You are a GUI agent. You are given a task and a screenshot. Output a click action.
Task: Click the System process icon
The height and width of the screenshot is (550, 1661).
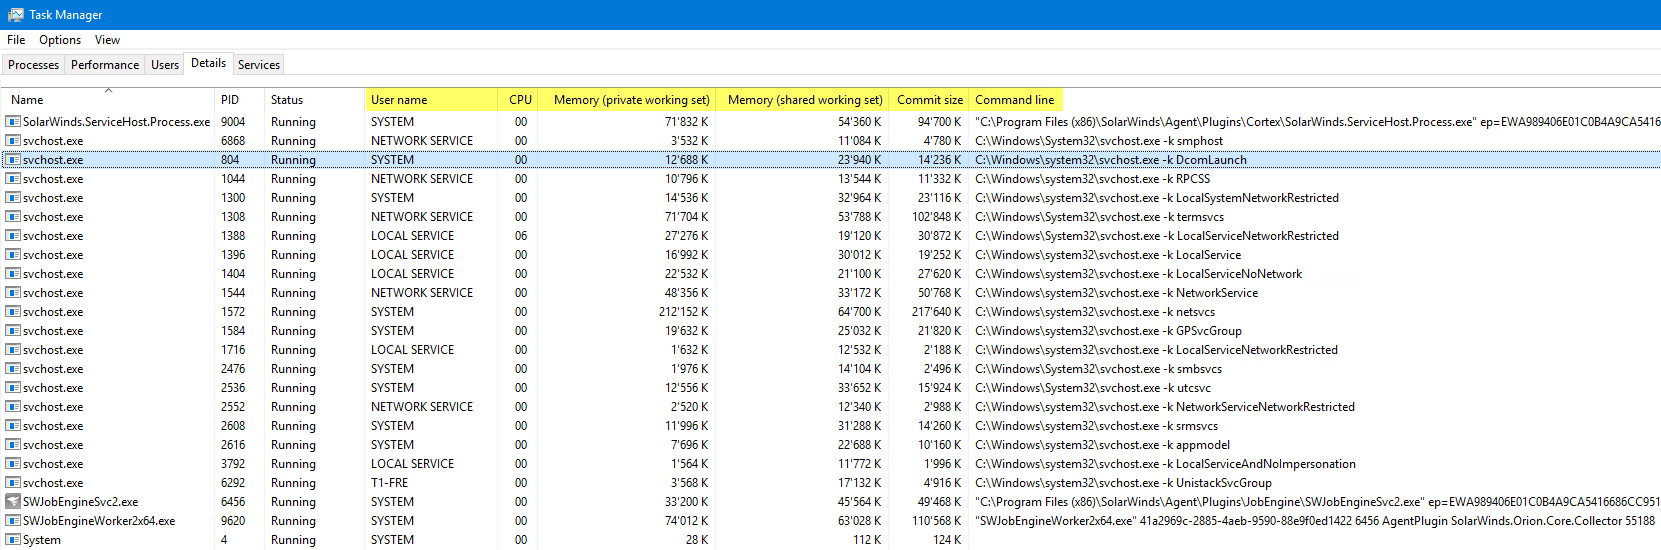(x=13, y=540)
